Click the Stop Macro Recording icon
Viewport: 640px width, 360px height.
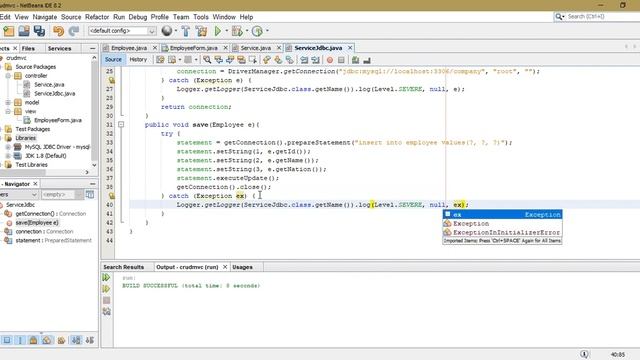tap(341, 60)
